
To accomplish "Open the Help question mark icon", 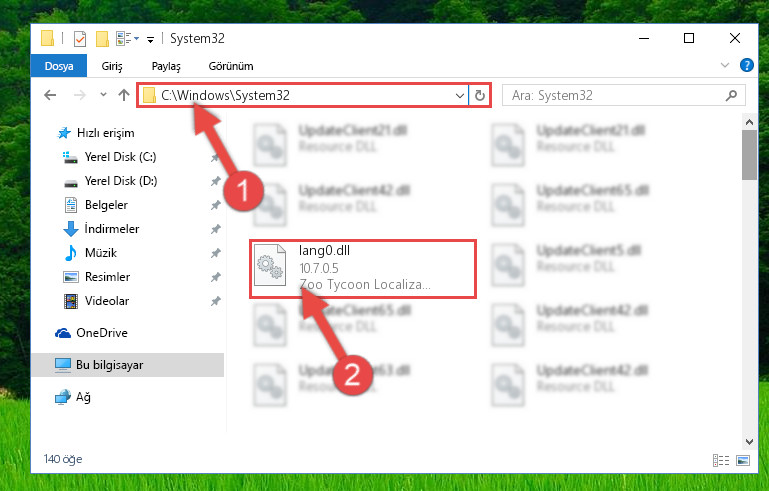I will pos(746,65).
